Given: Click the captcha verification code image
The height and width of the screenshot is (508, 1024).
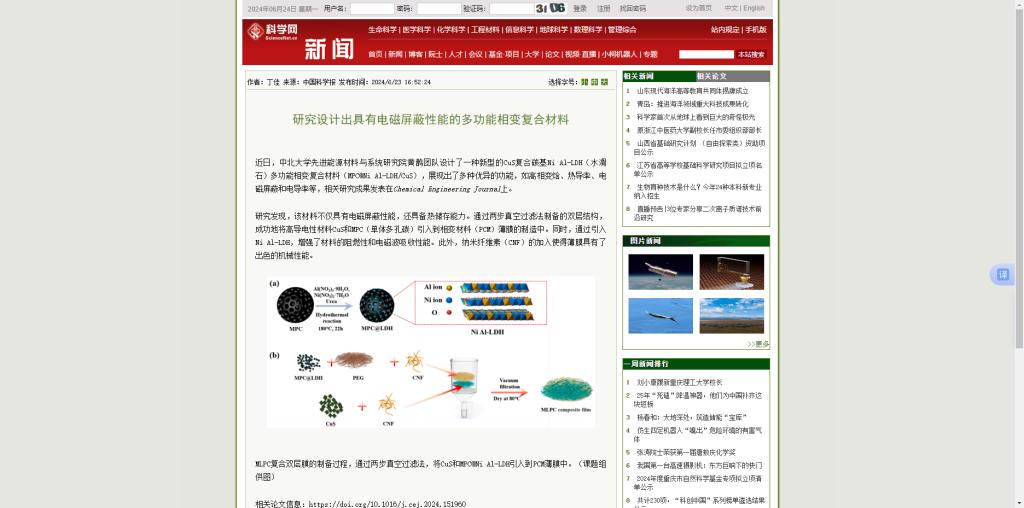Looking at the screenshot, I should pos(551,8).
